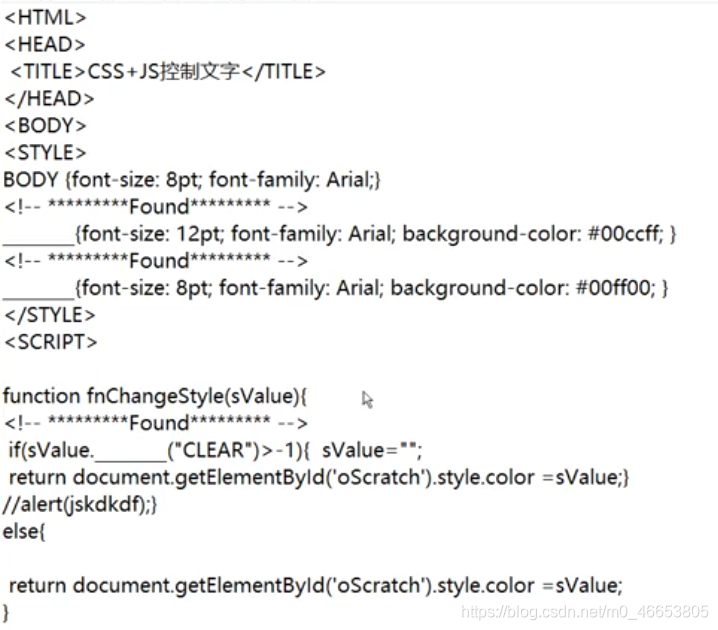Click the <SCRIPT> tag line
The height and width of the screenshot is (630, 718).
[x=50, y=342]
